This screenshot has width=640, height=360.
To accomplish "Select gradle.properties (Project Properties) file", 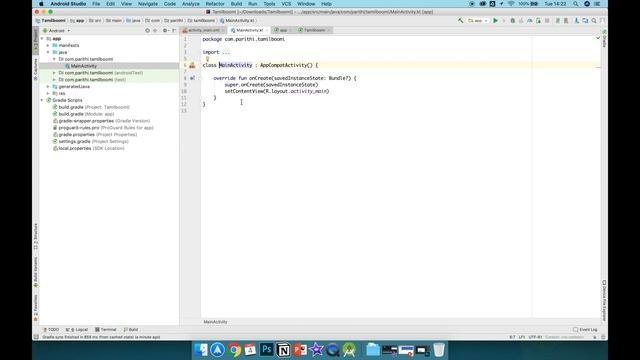I will pos(95,135).
